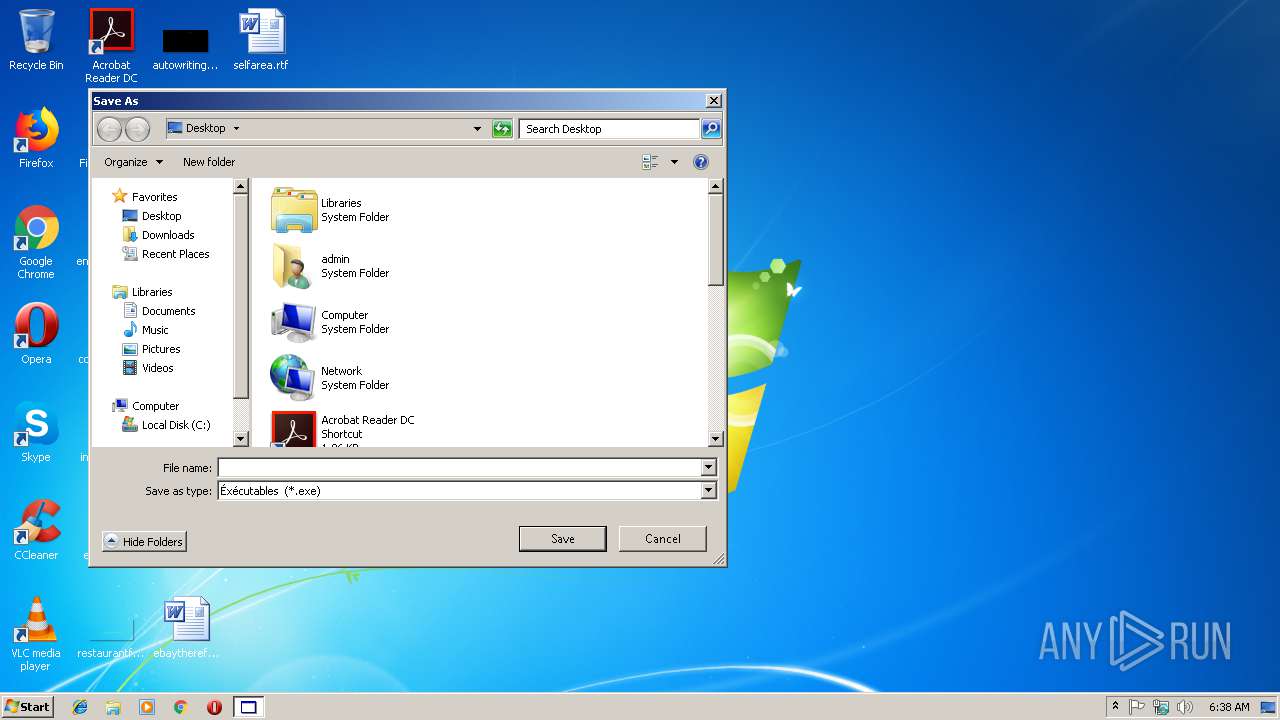Open the view options dropdown arrow

pyautogui.click(x=674, y=162)
